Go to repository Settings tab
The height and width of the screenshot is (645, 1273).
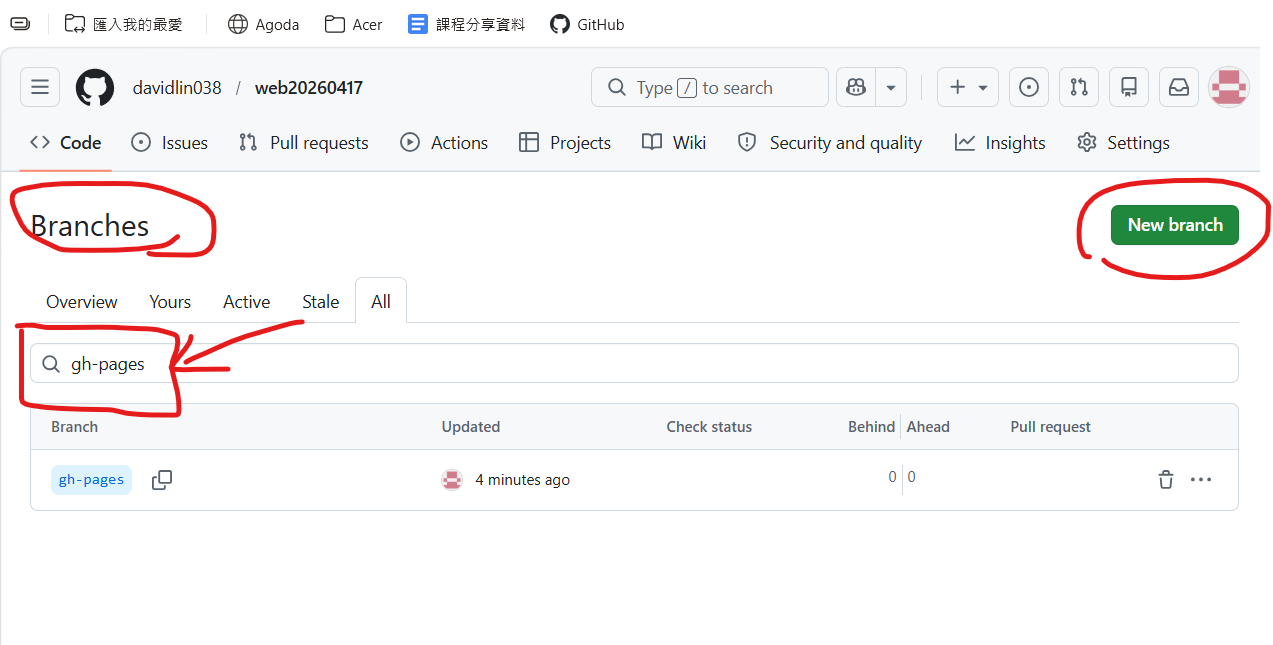(x=1123, y=143)
